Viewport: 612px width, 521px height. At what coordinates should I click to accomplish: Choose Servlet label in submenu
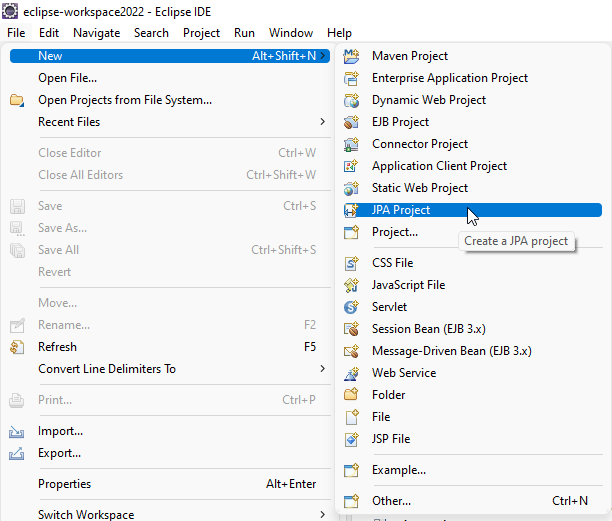(389, 307)
